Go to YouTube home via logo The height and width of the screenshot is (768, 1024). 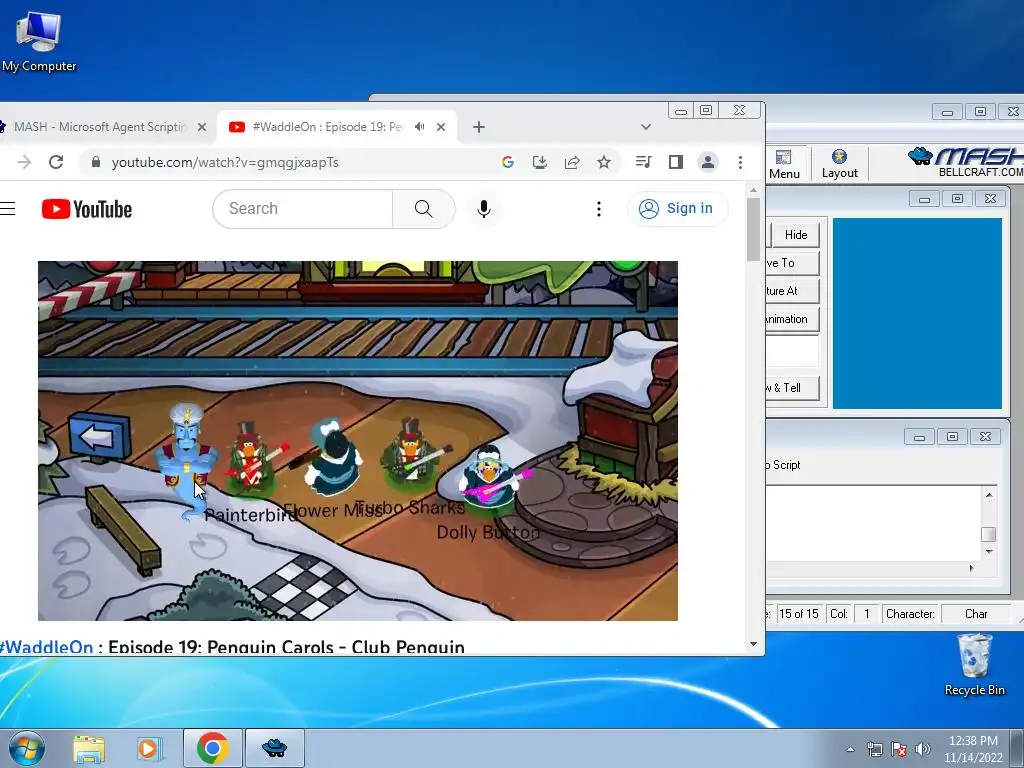pyautogui.click(x=87, y=209)
